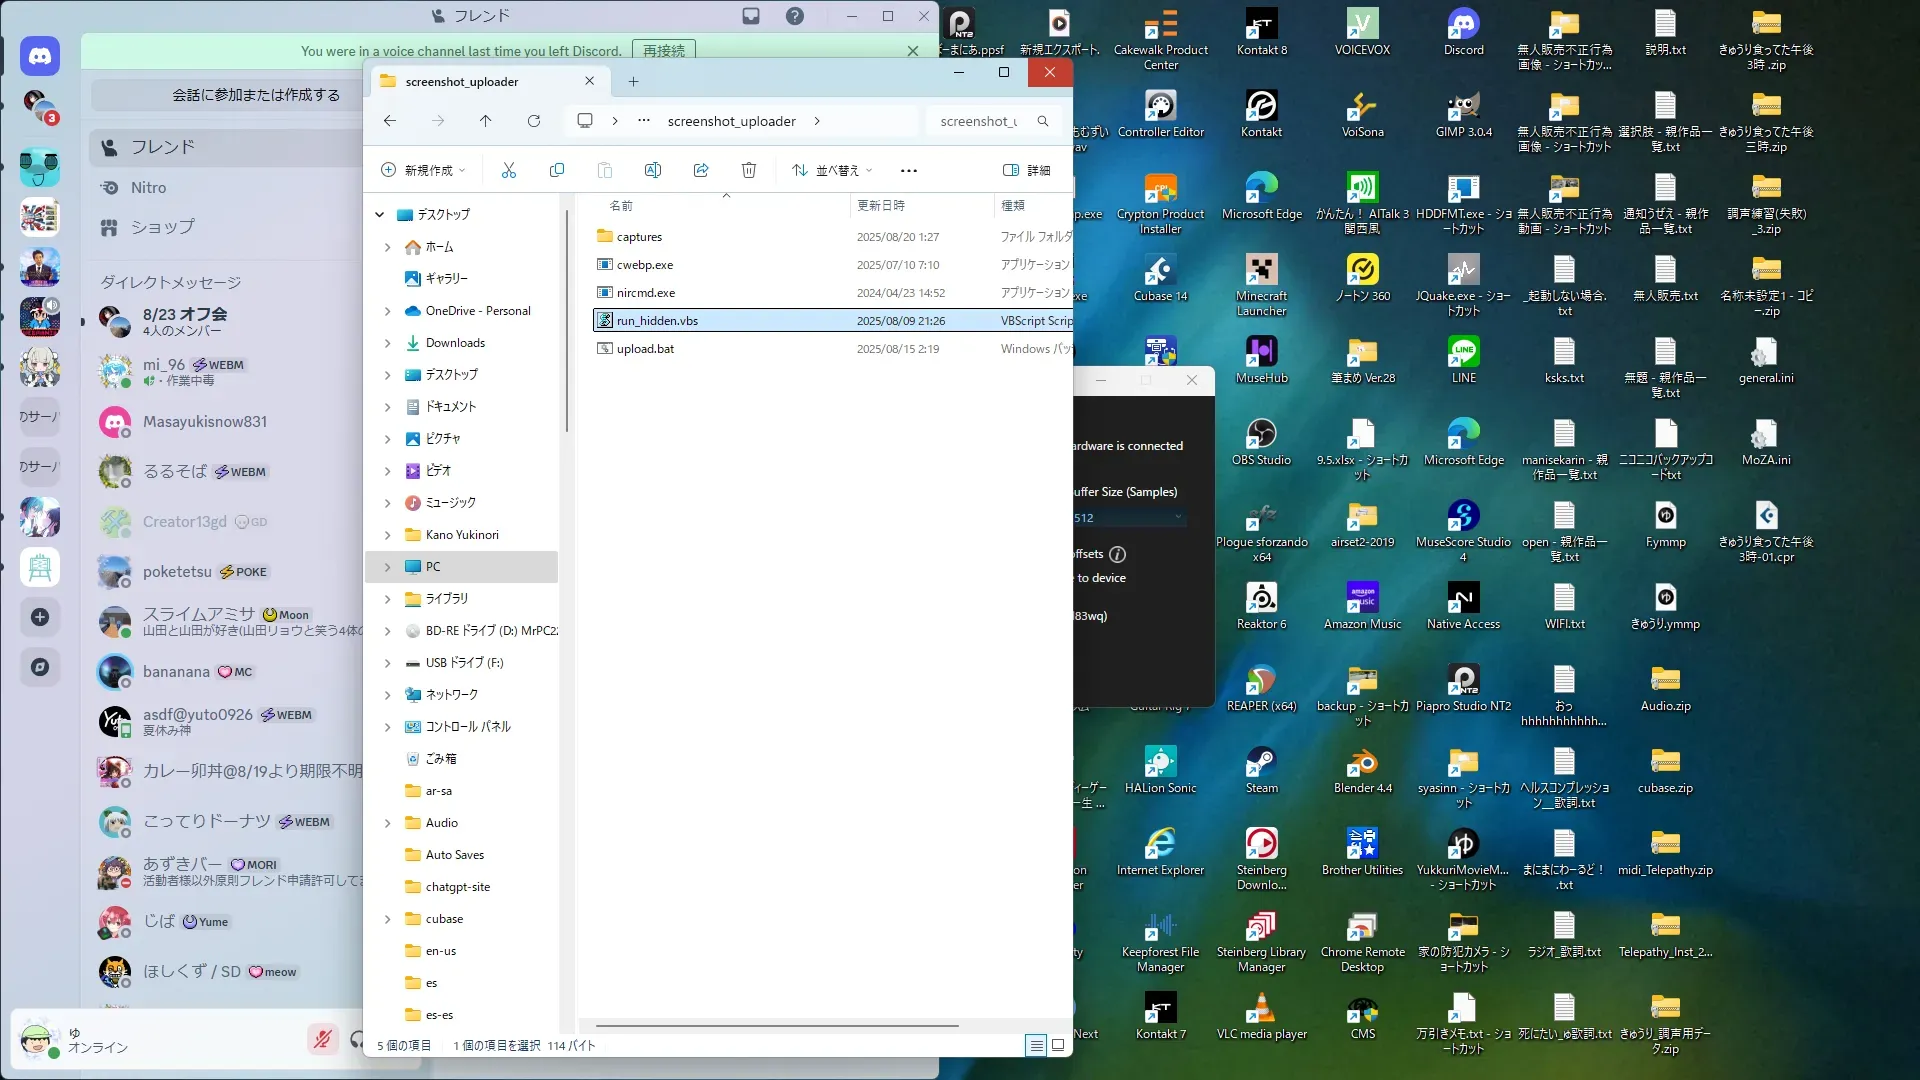This screenshot has width=1920, height=1080.
Task: Open the Nitro item in Discord sidebar
Action: [x=148, y=187]
